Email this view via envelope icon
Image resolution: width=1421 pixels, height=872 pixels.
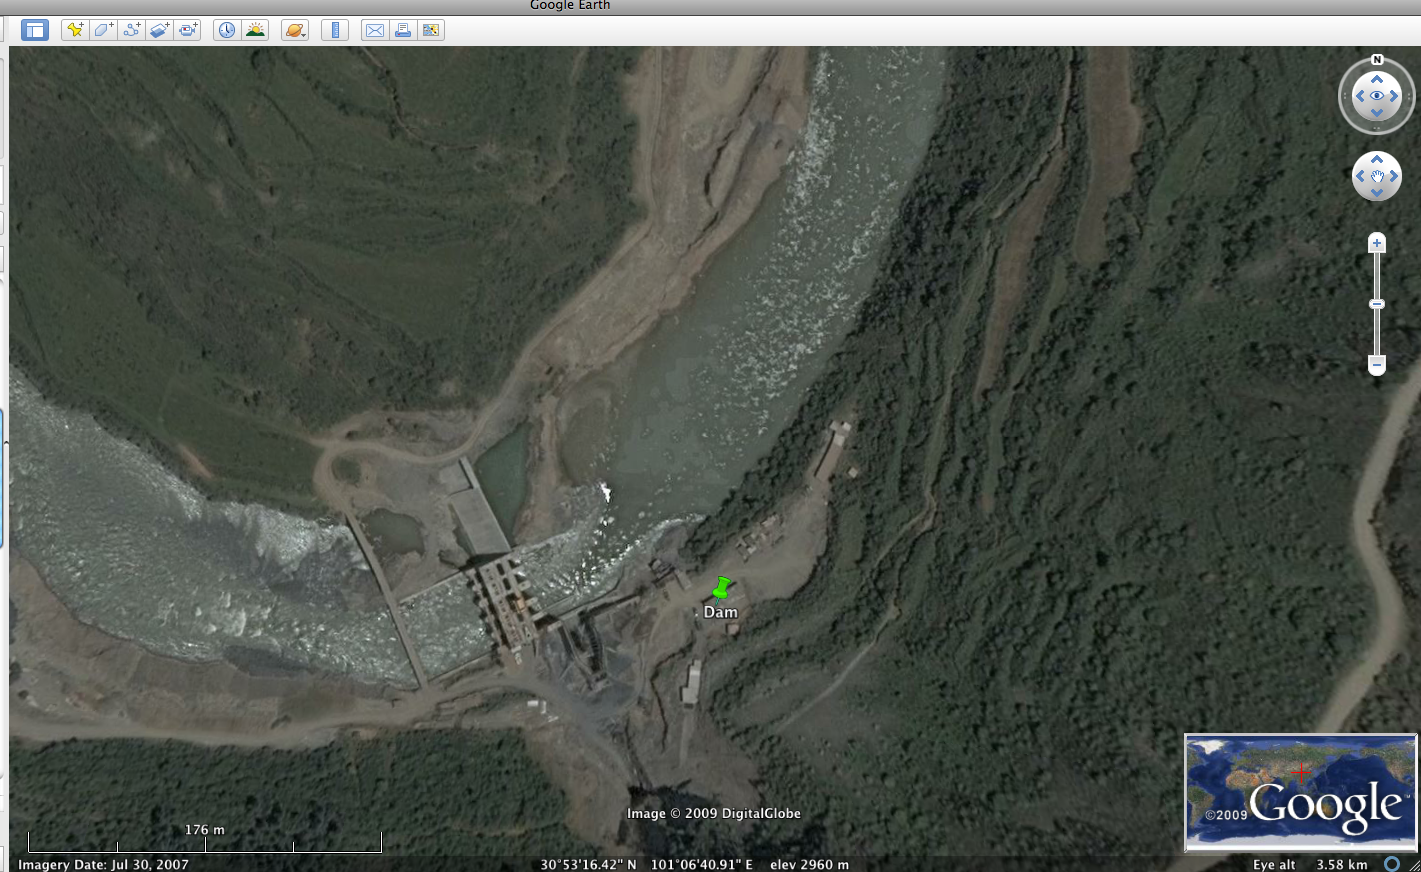point(375,30)
